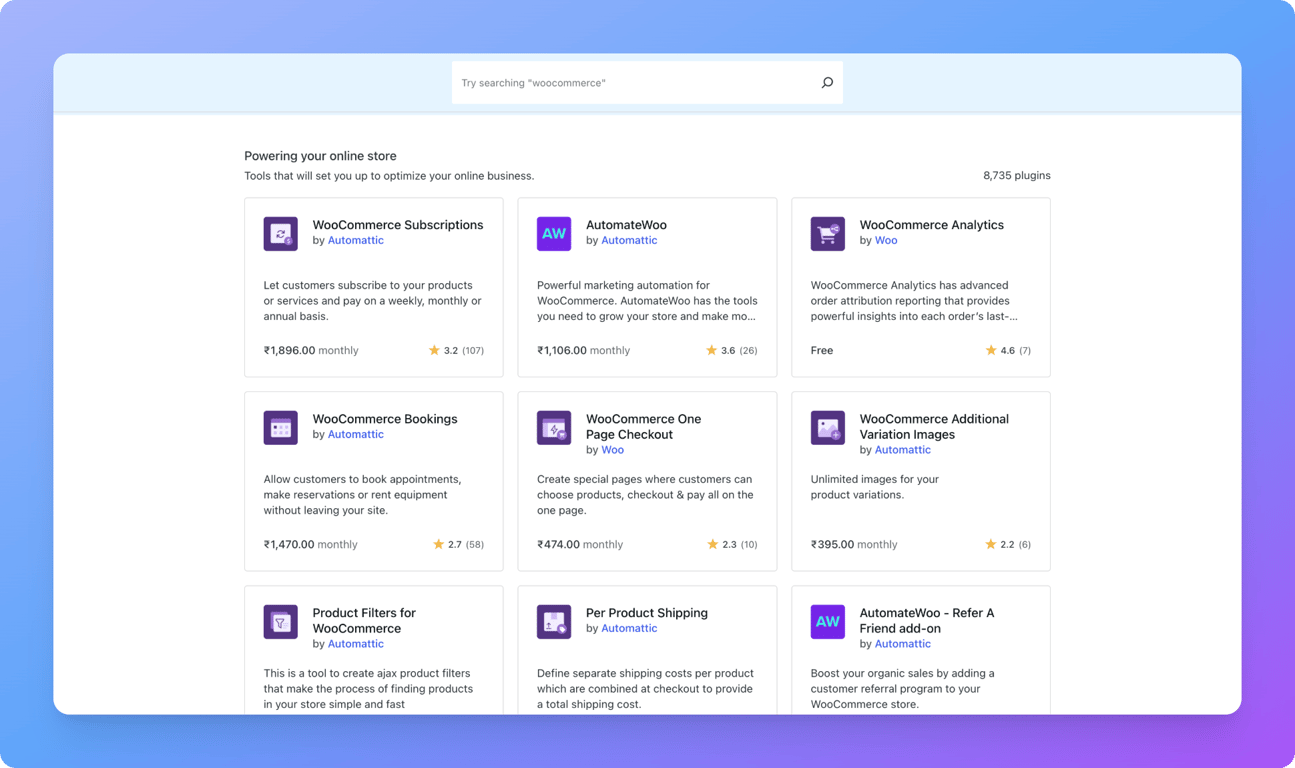Click the ajax product filters description

point(368,689)
